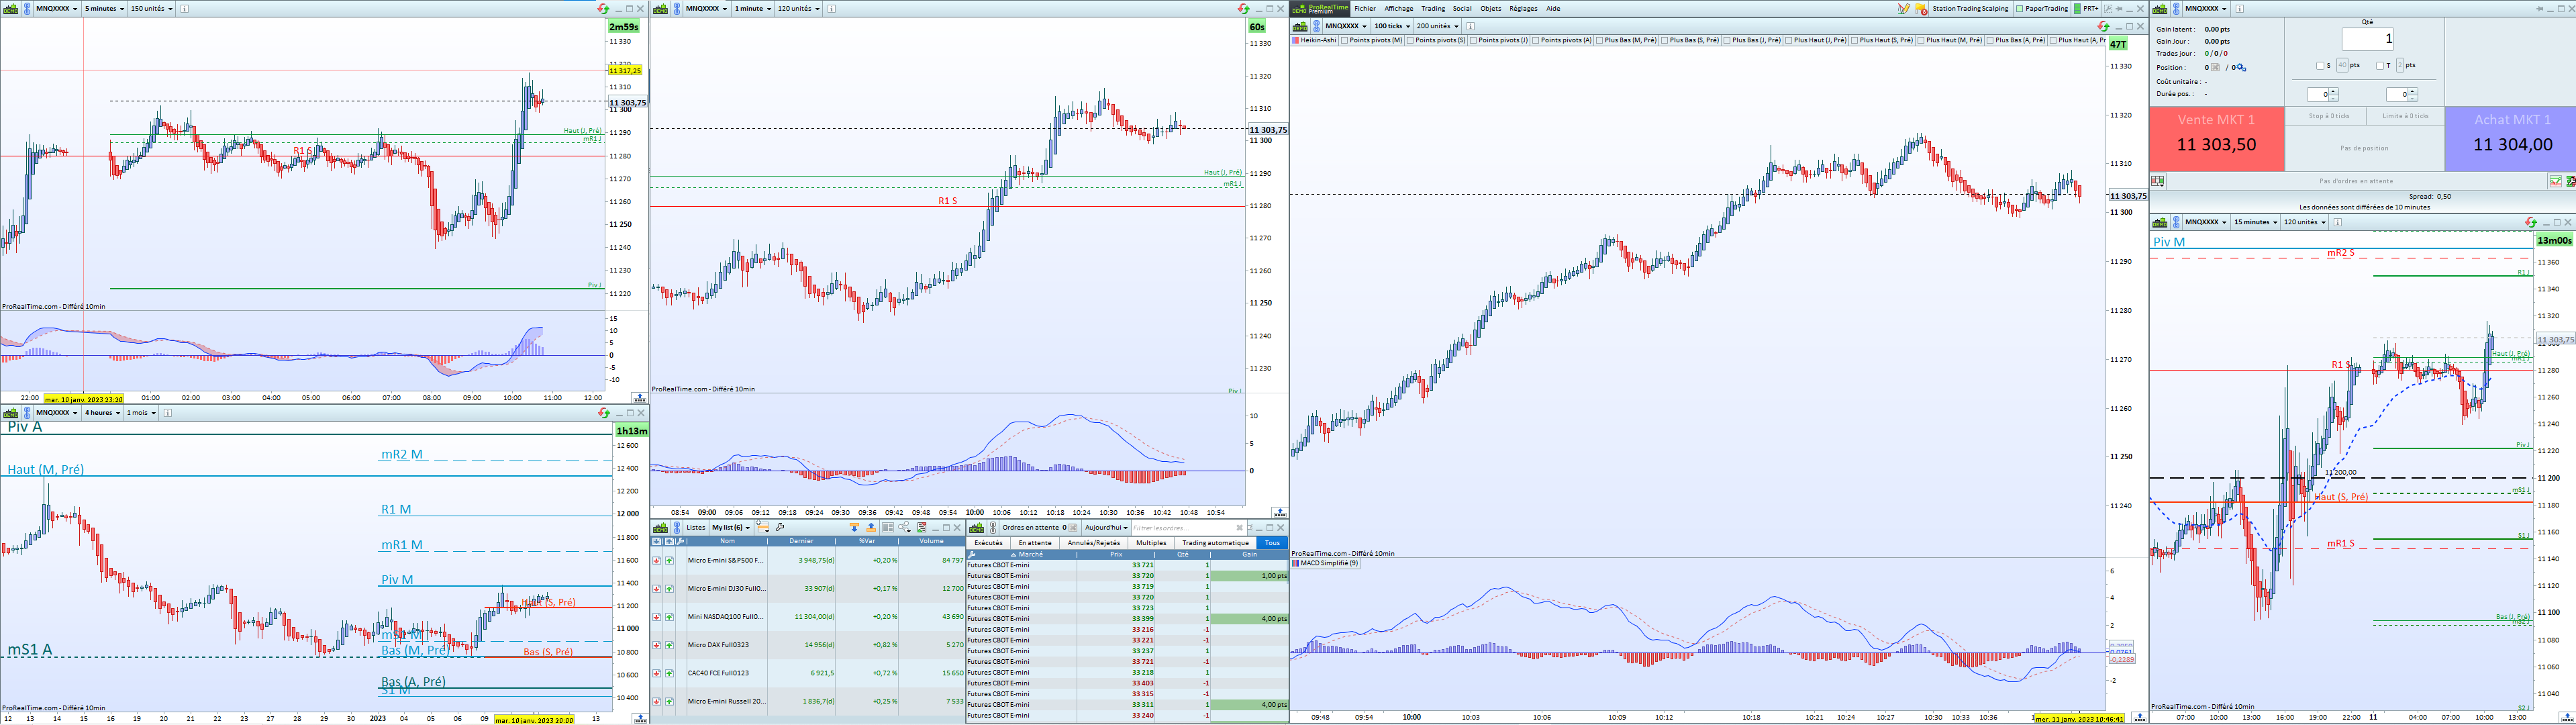Click the info icon on the 1 minute chart toolbar
The image size is (2576, 725).
pos(831,9)
